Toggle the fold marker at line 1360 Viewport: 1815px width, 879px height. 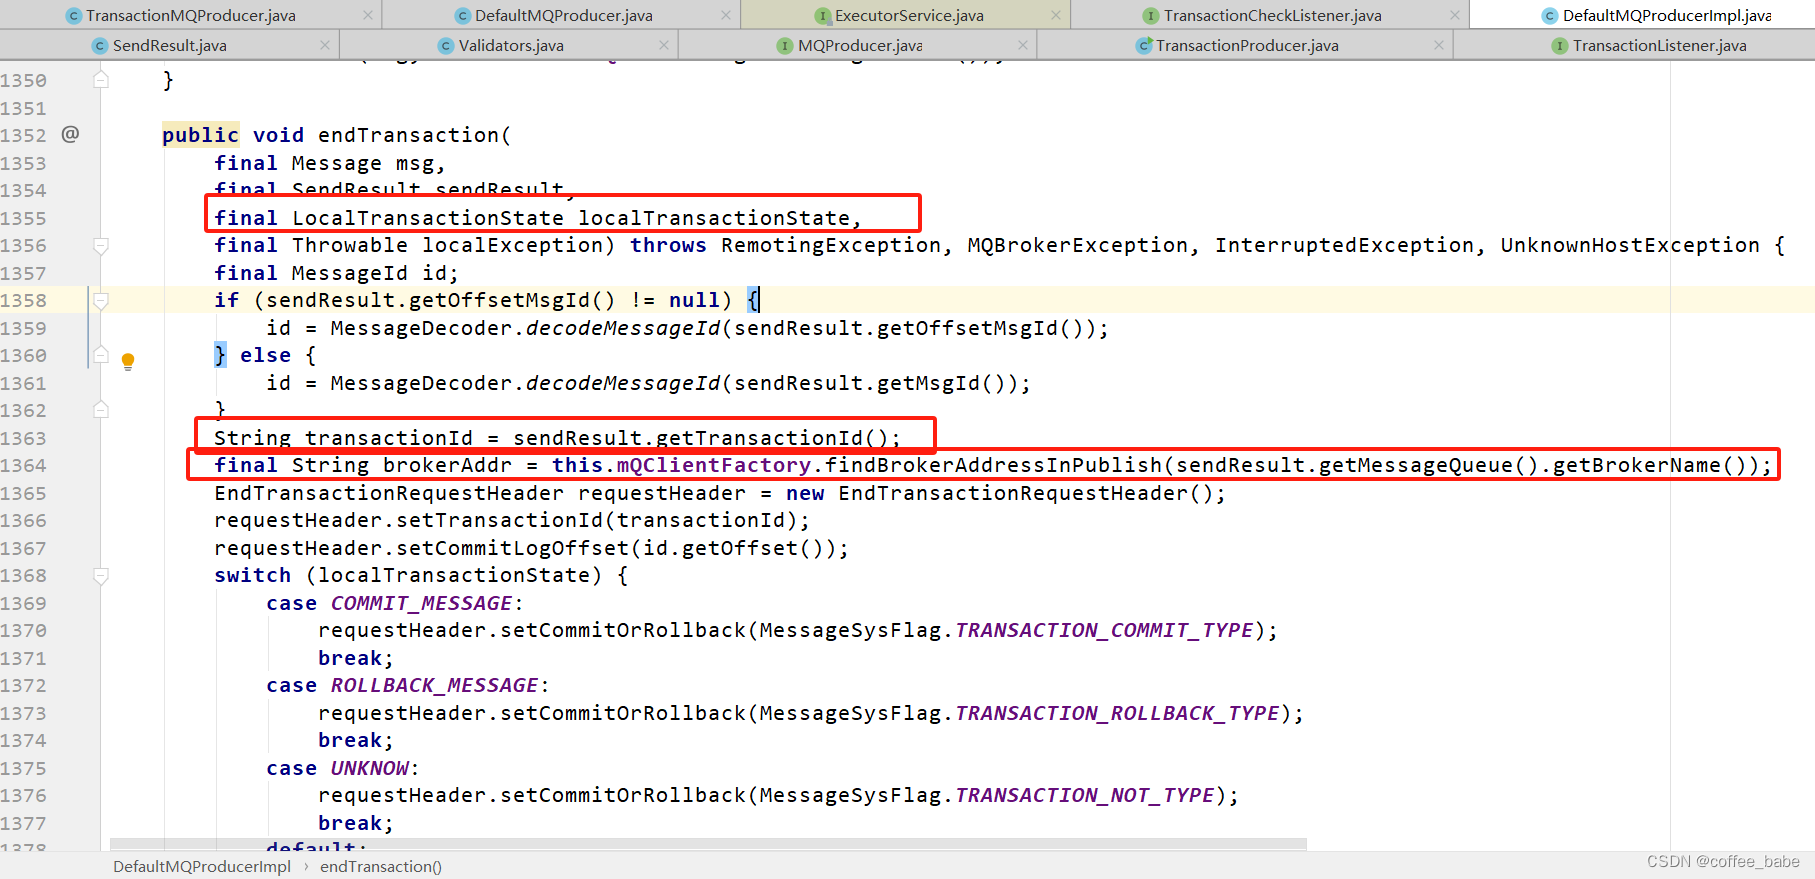click(101, 355)
